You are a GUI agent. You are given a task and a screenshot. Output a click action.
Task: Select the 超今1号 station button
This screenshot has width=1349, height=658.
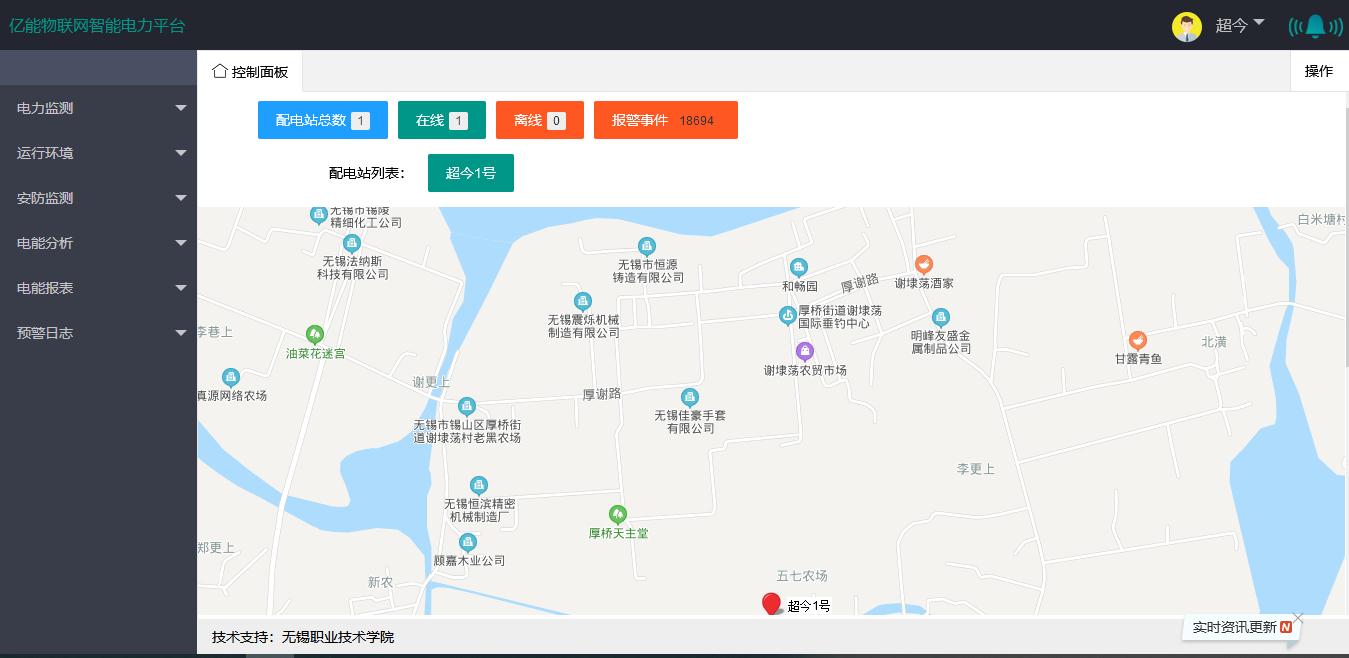tap(470, 173)
